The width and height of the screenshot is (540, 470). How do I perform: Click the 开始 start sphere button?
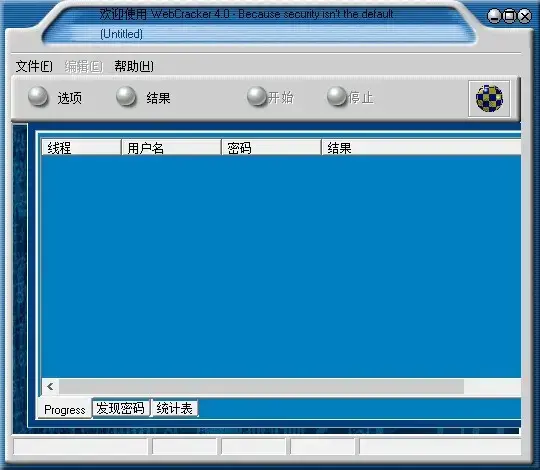(x=257, y=96)
